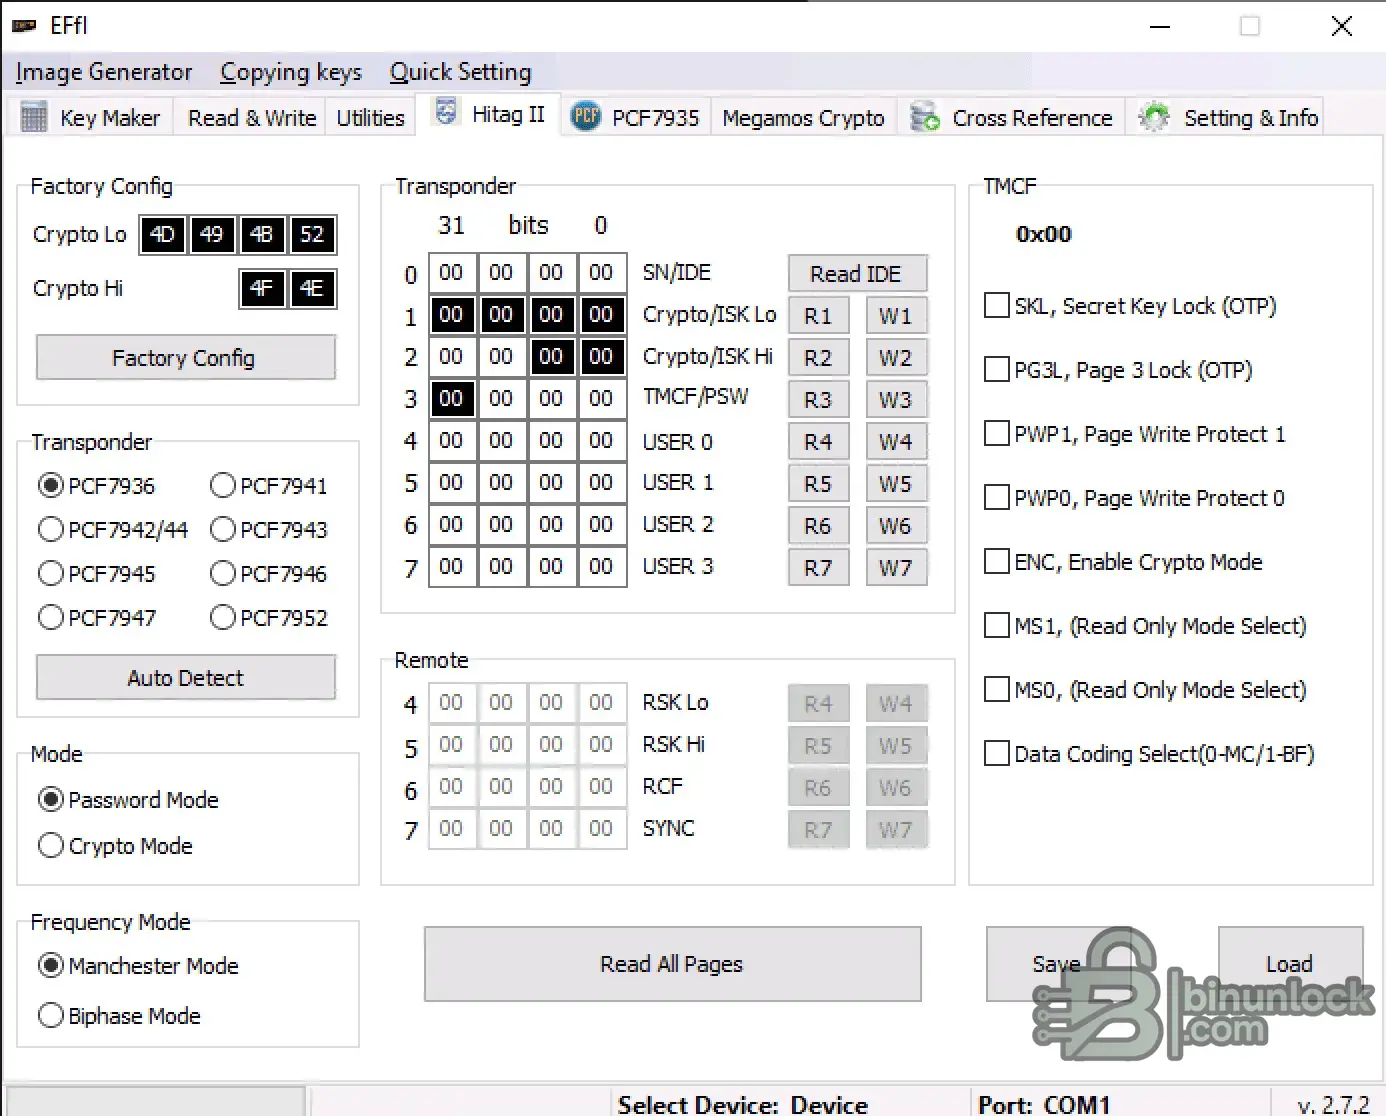
Task: Click Read All Pages
Action: (672, 964)
